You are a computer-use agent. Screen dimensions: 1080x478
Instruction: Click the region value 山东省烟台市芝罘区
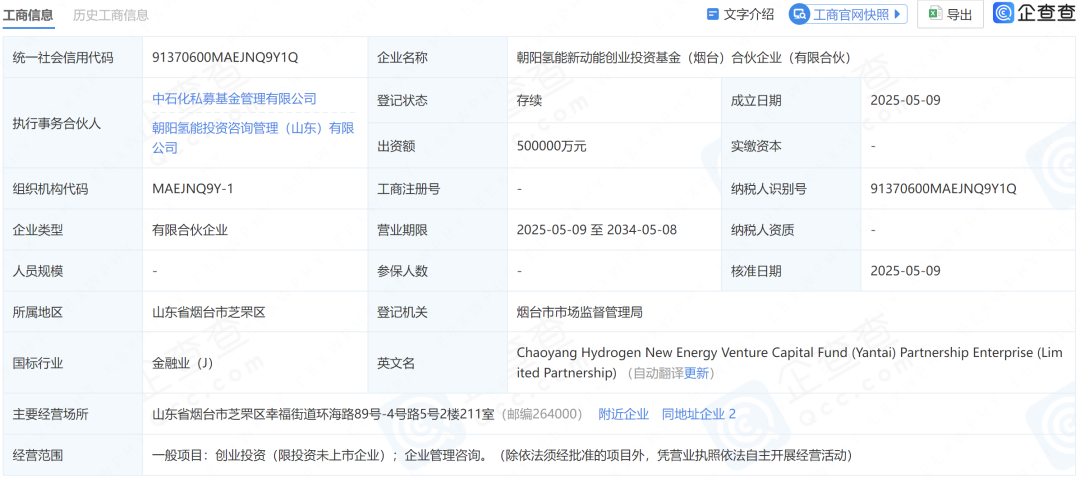209,312
